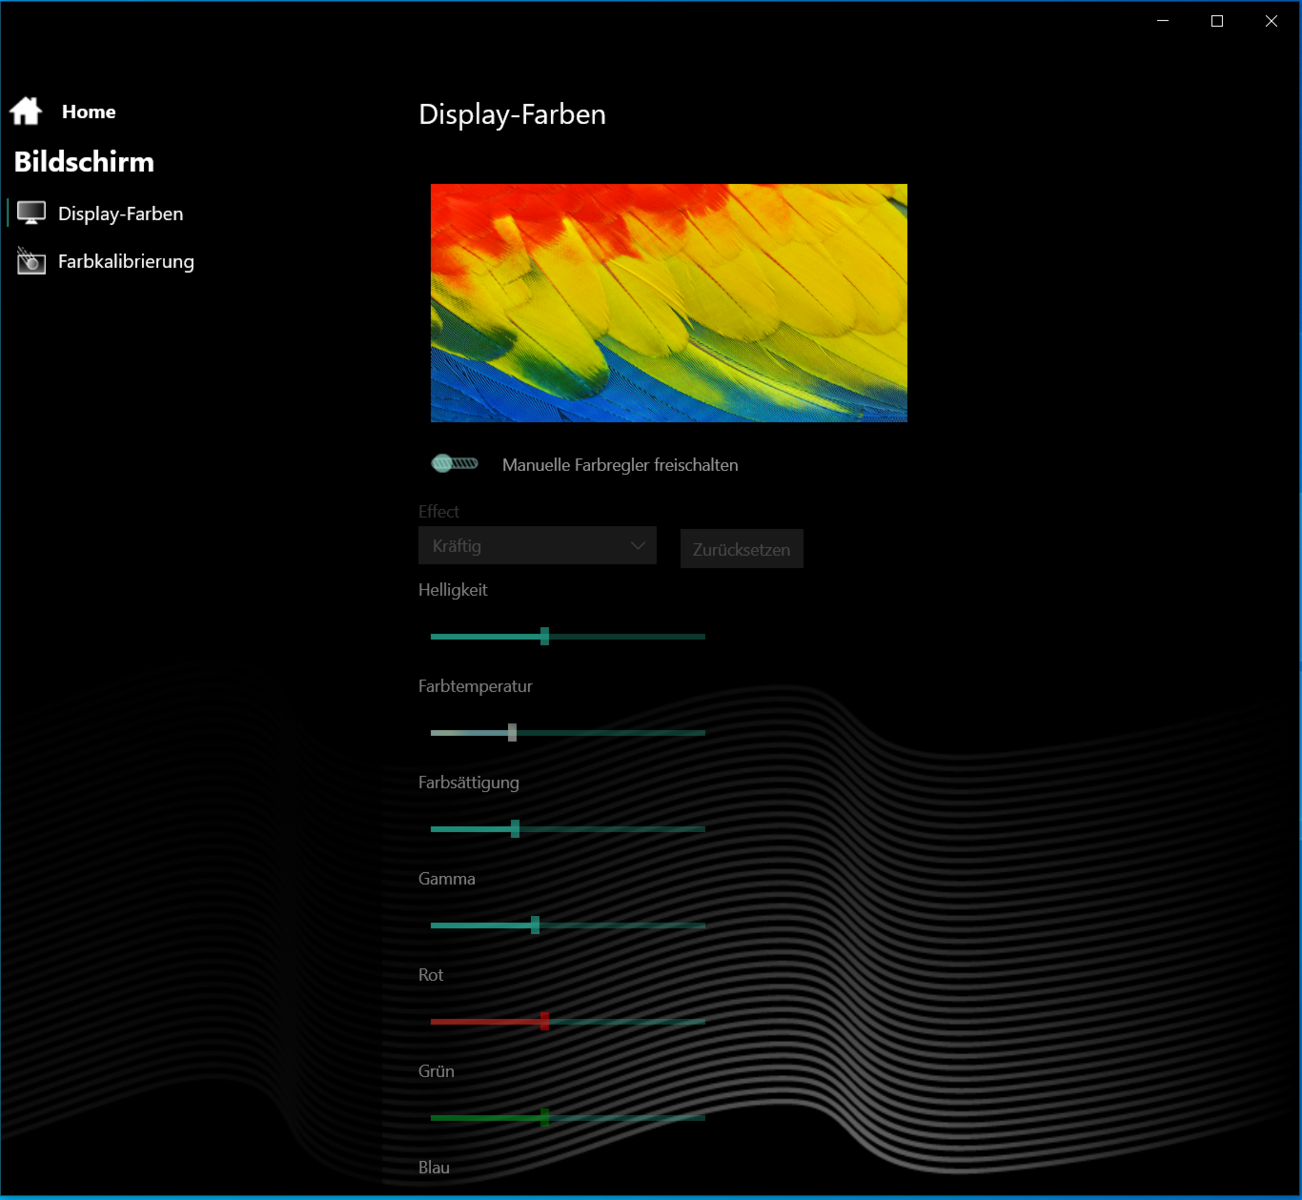Click the Home house icon
This screenshot has height=1200, width=1302.
26,111
